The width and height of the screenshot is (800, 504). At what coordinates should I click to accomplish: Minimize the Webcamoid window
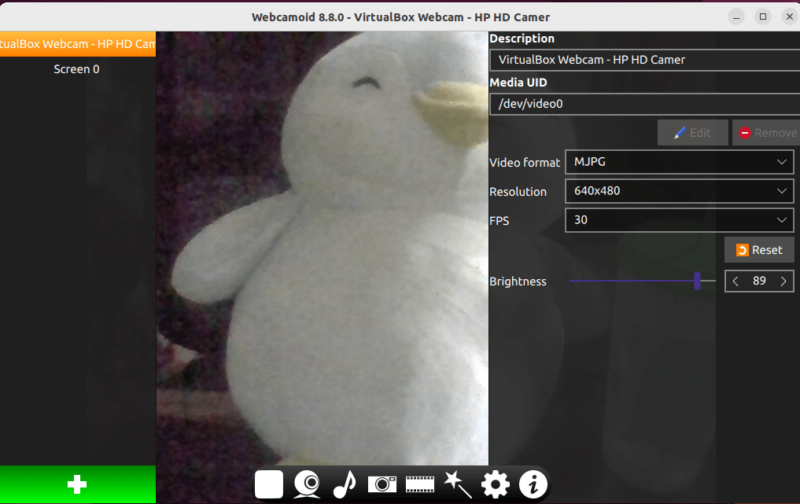pyautogui.click(x=736, y=17)
